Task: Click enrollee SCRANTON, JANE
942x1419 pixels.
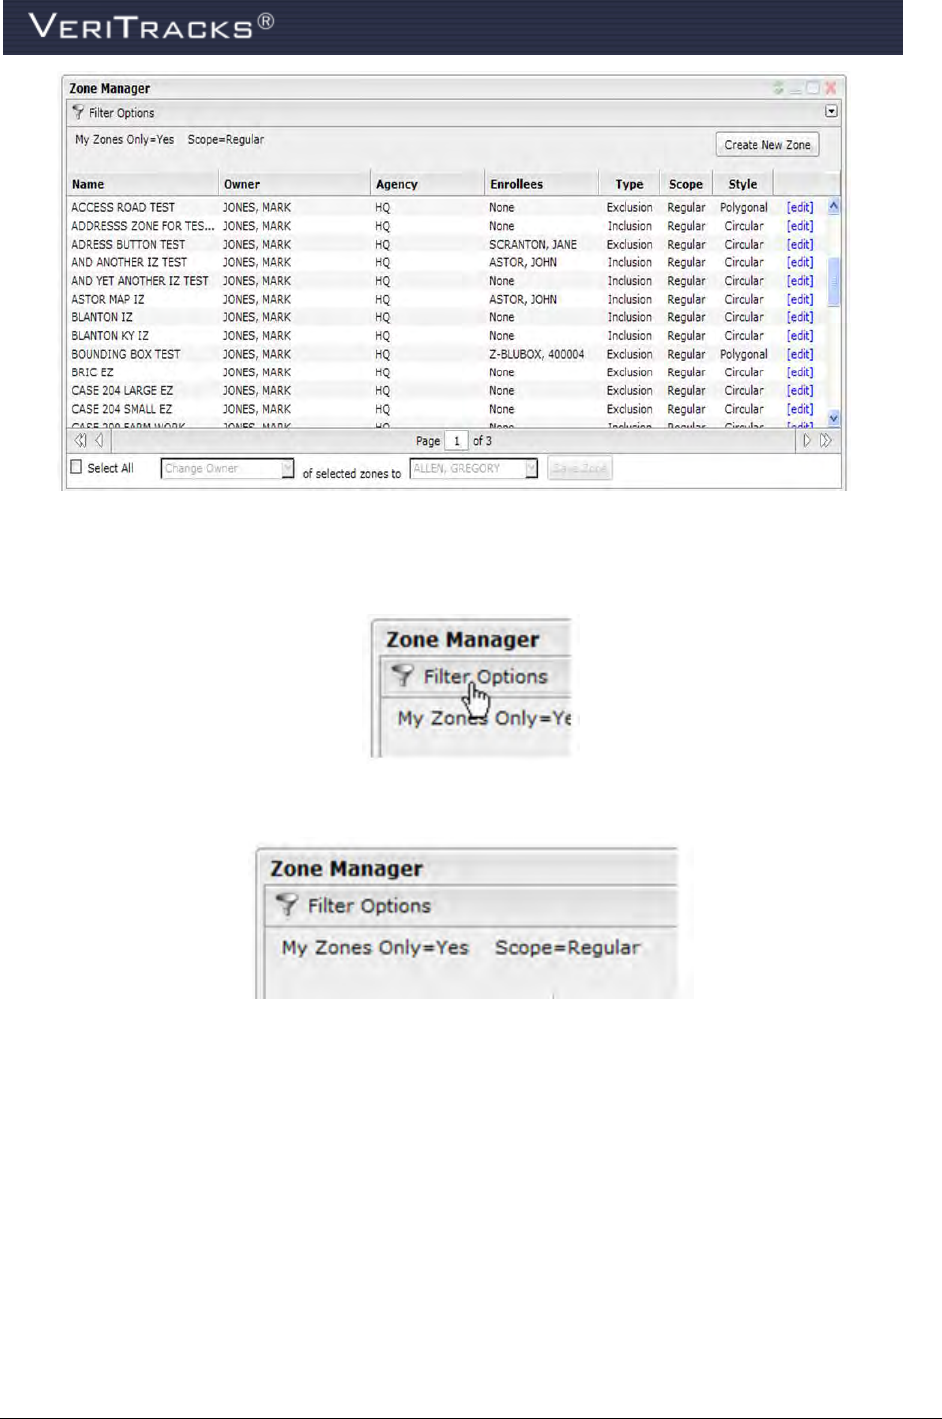Action: (x=533, y=244)
